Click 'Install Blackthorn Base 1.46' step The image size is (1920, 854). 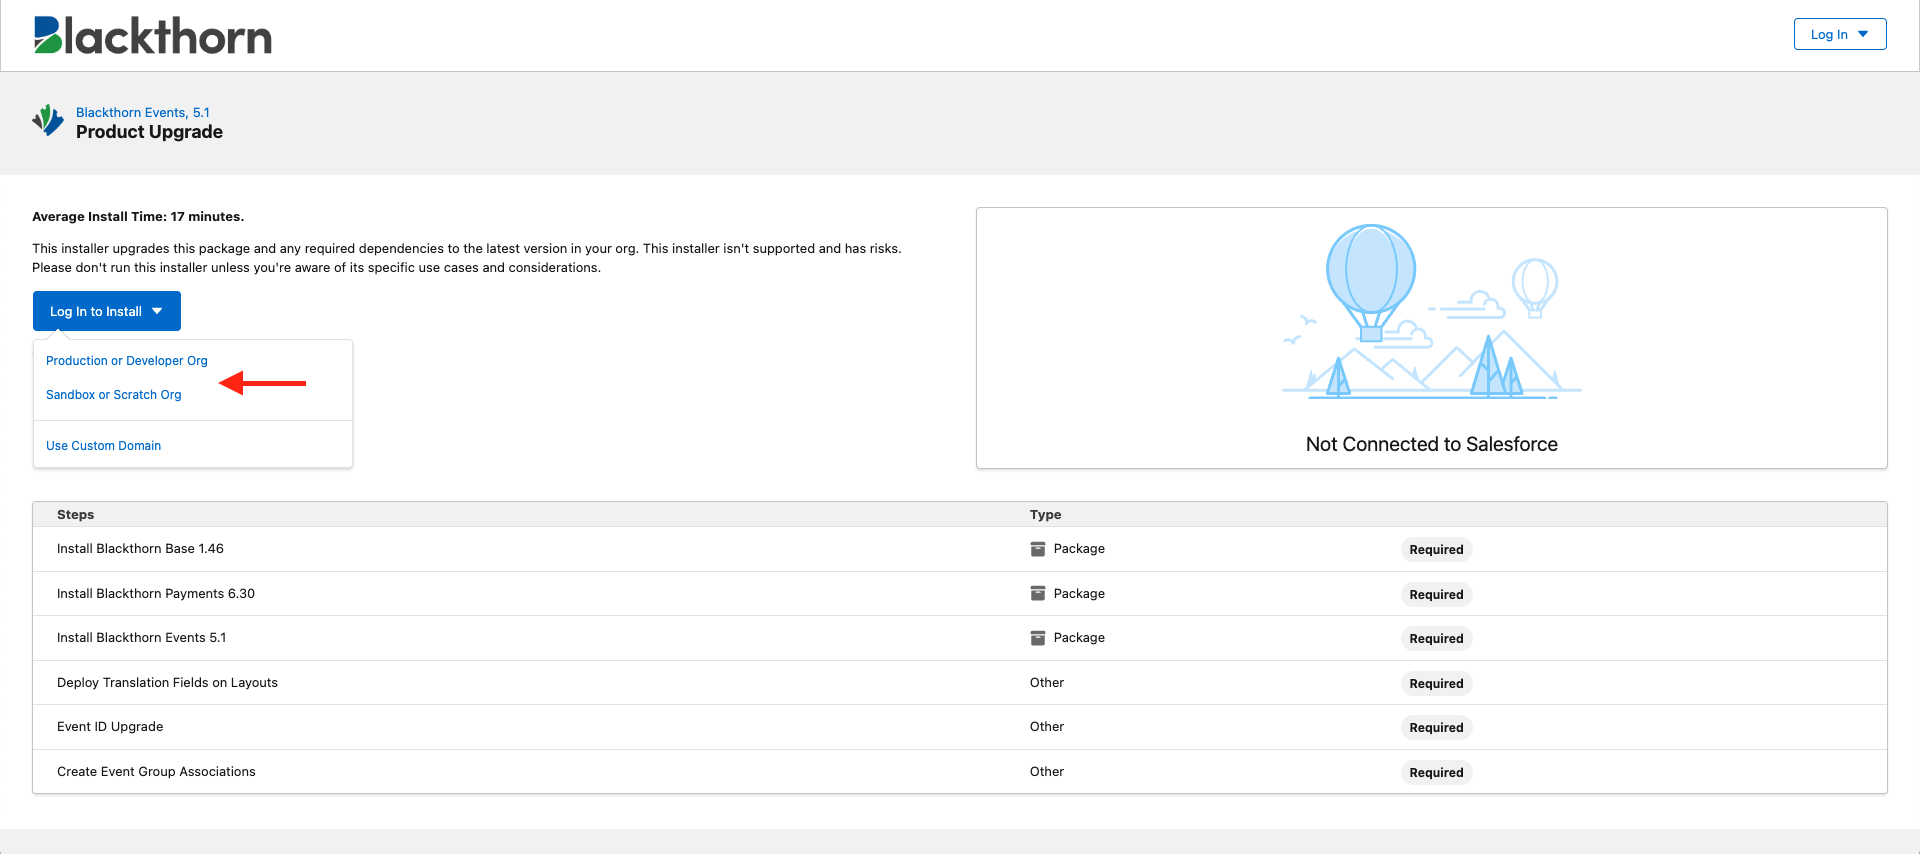[x=140, y=549]
